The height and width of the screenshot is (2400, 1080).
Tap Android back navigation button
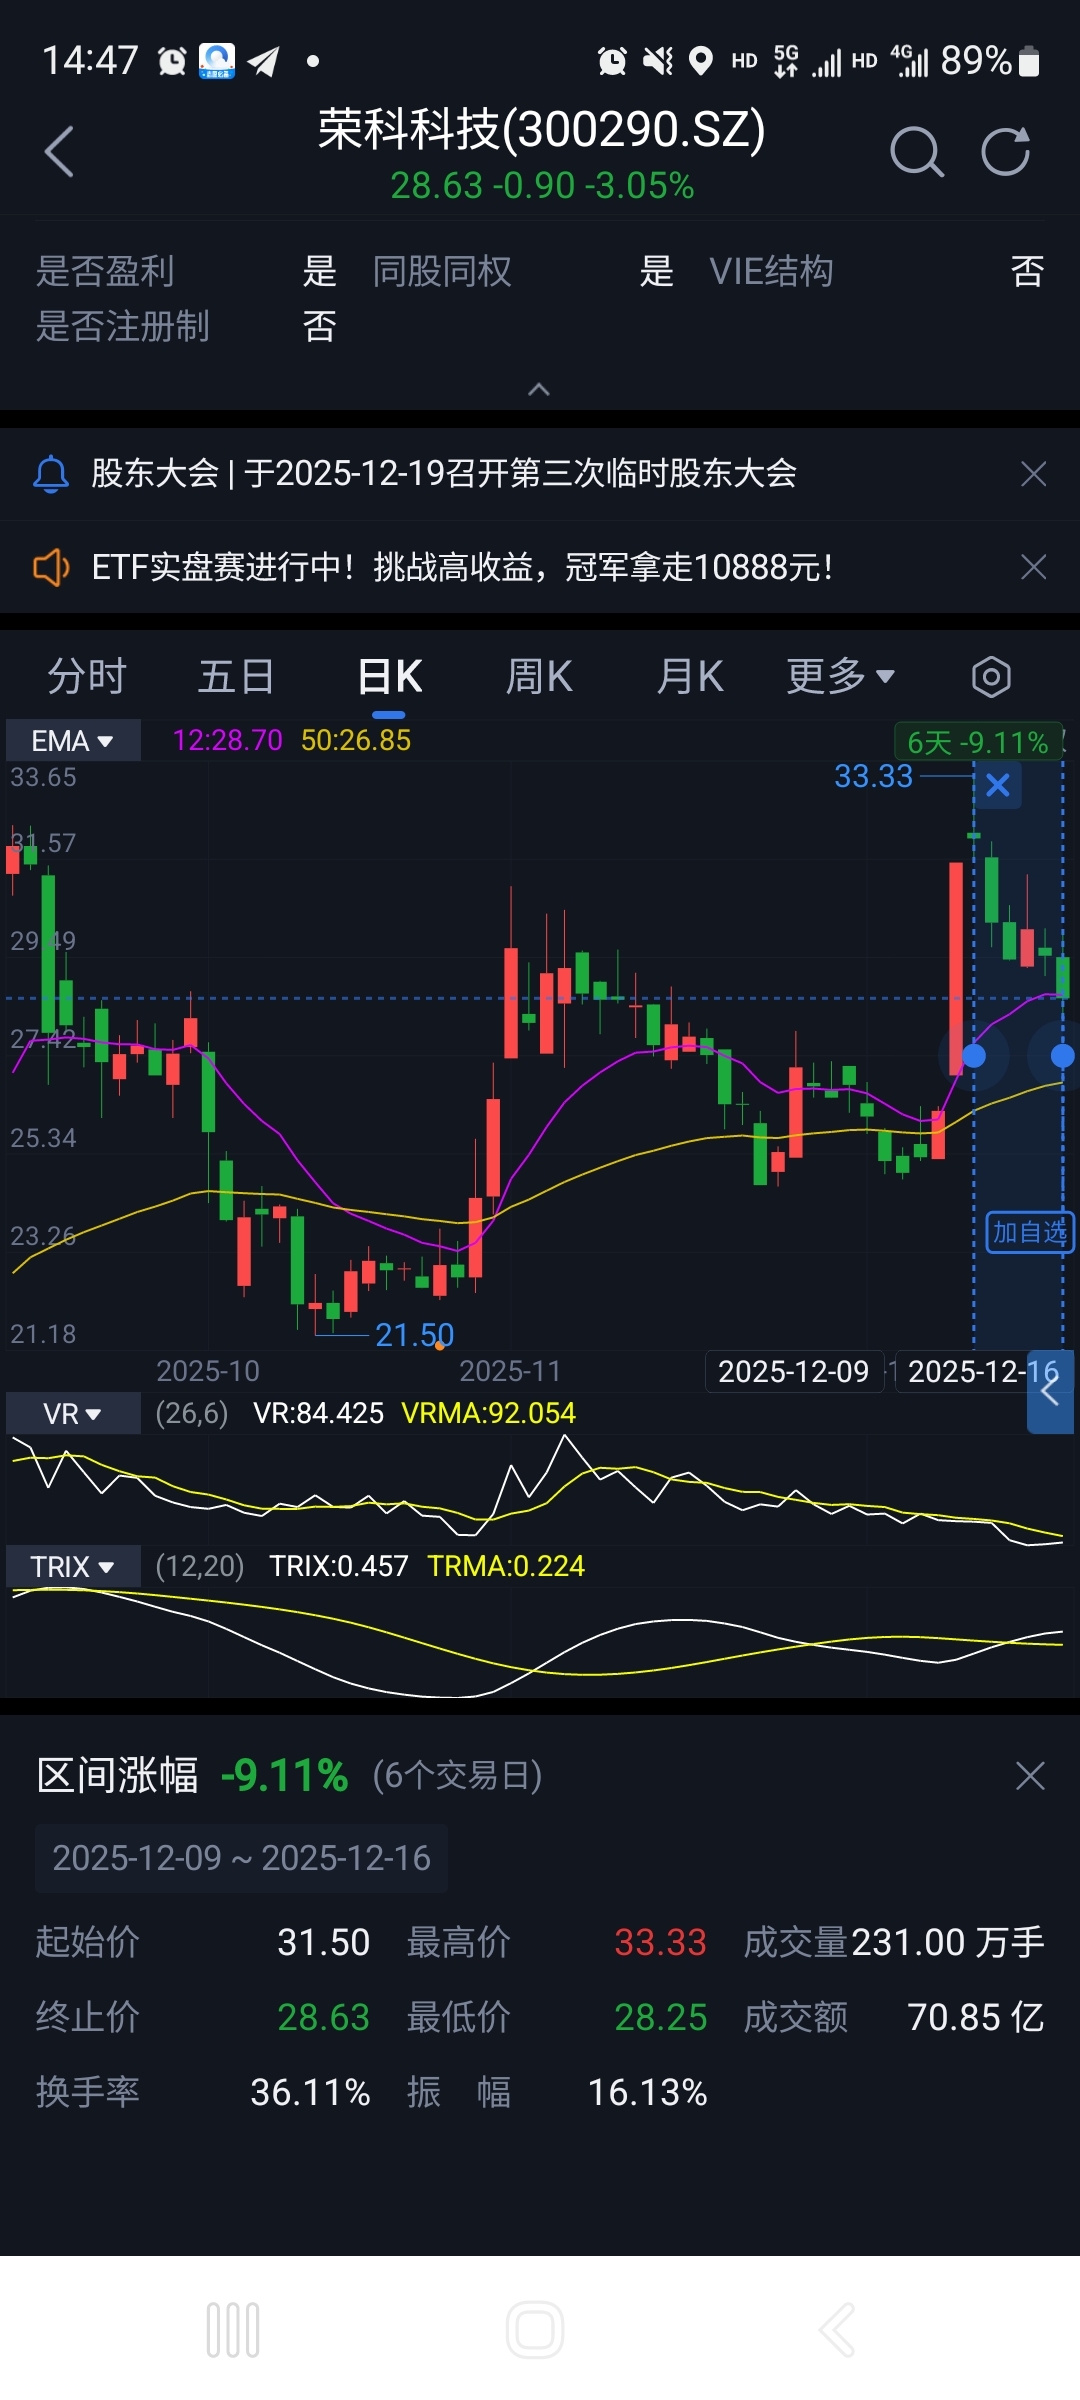837,2330
